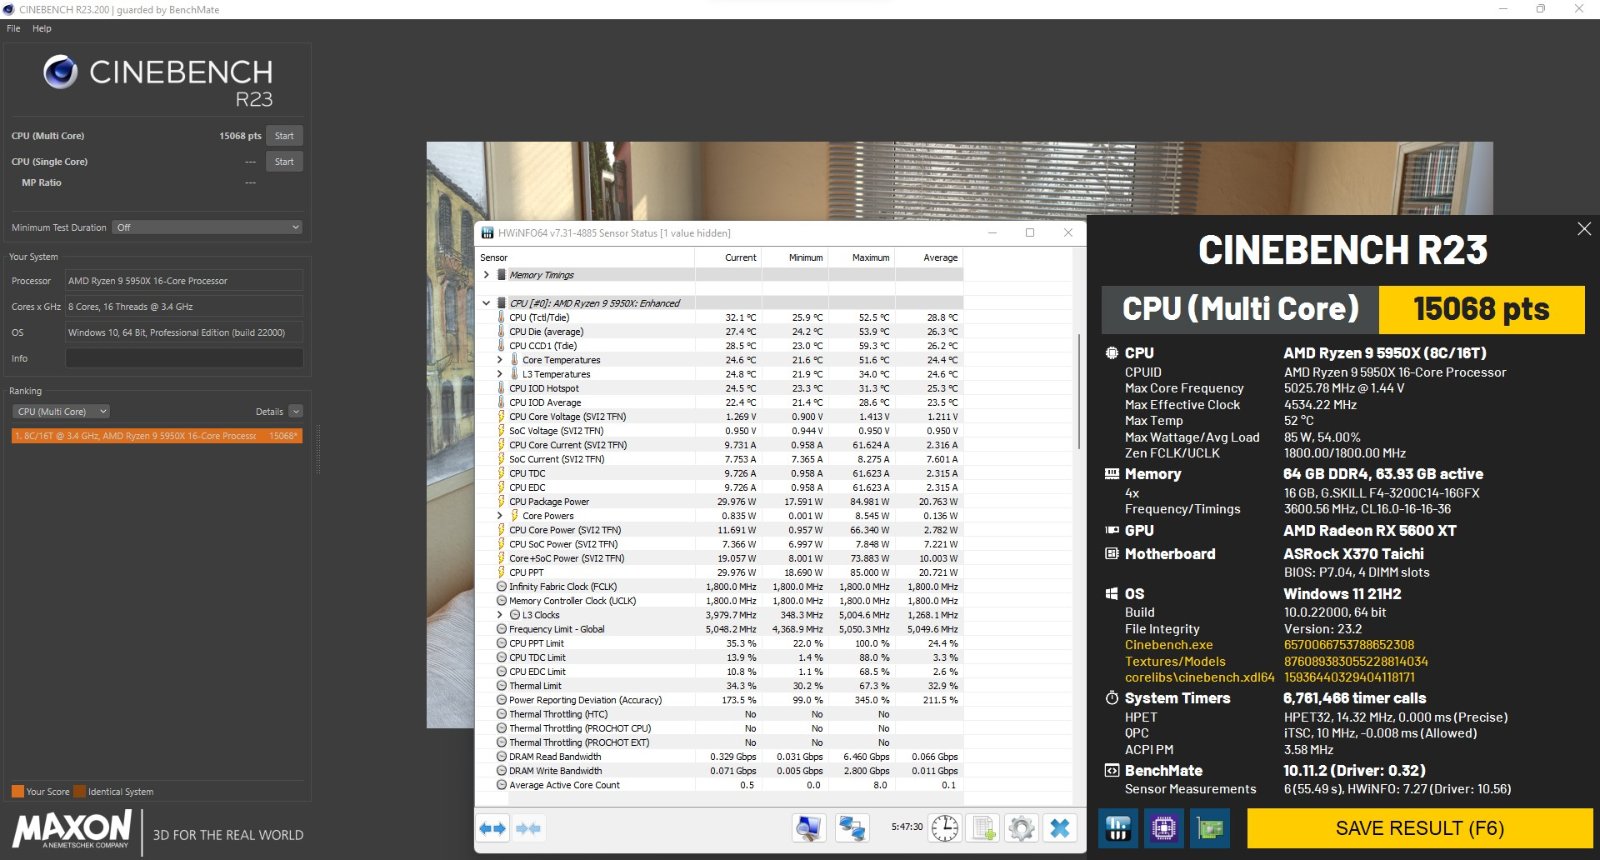Collapse the CPU [#0] AMD Ryzen 9 5950X group
Viewport: 1600px width, 860px height.
(x=486, y=302)
